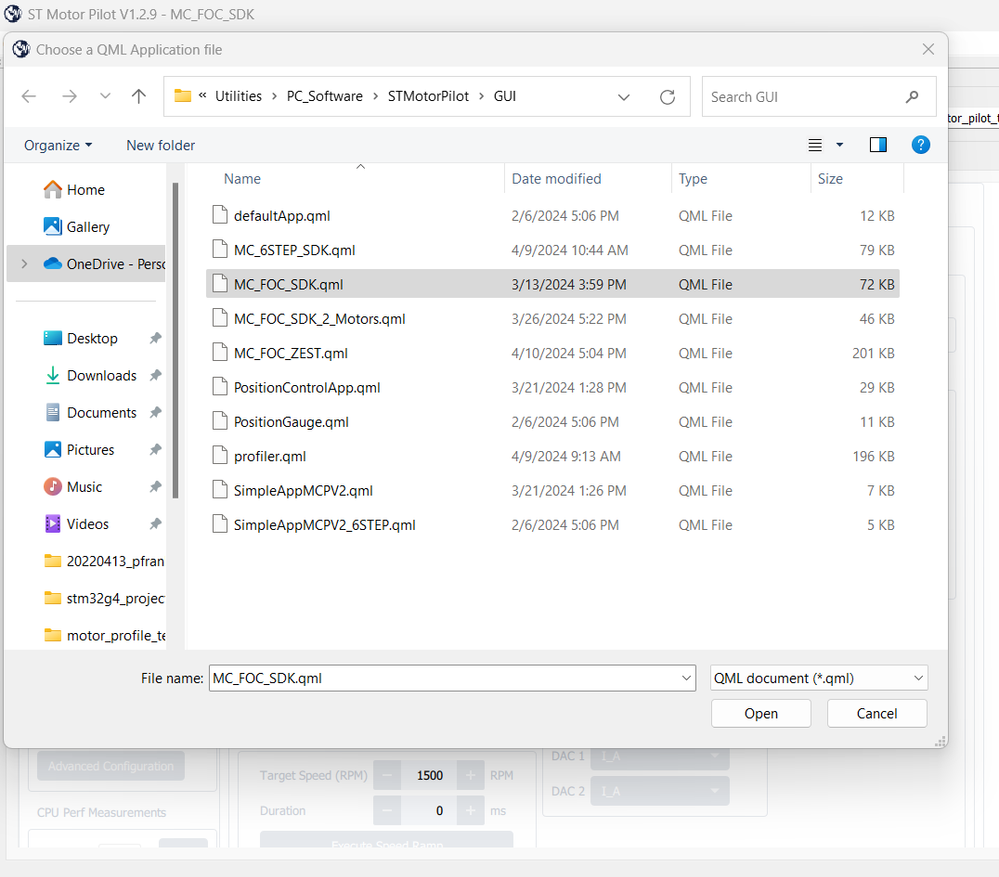Create a New folder

(161, 145)
